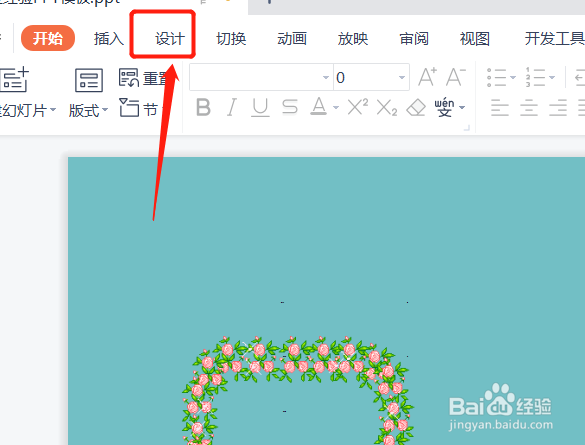
Task: Select the 放映 tab
Action: coord(353,38)
